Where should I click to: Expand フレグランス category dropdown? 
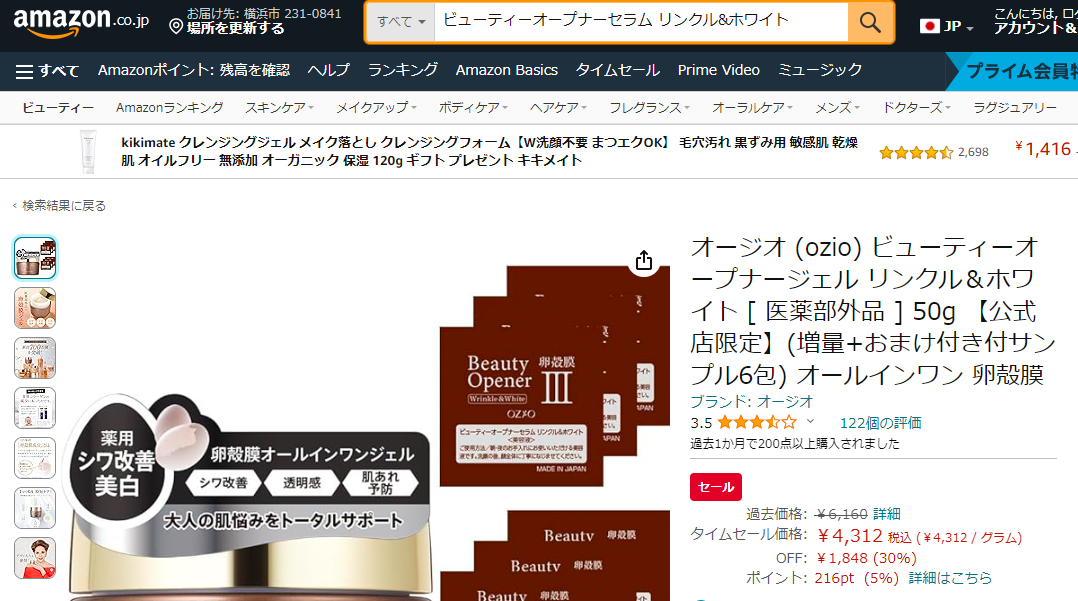649,107
